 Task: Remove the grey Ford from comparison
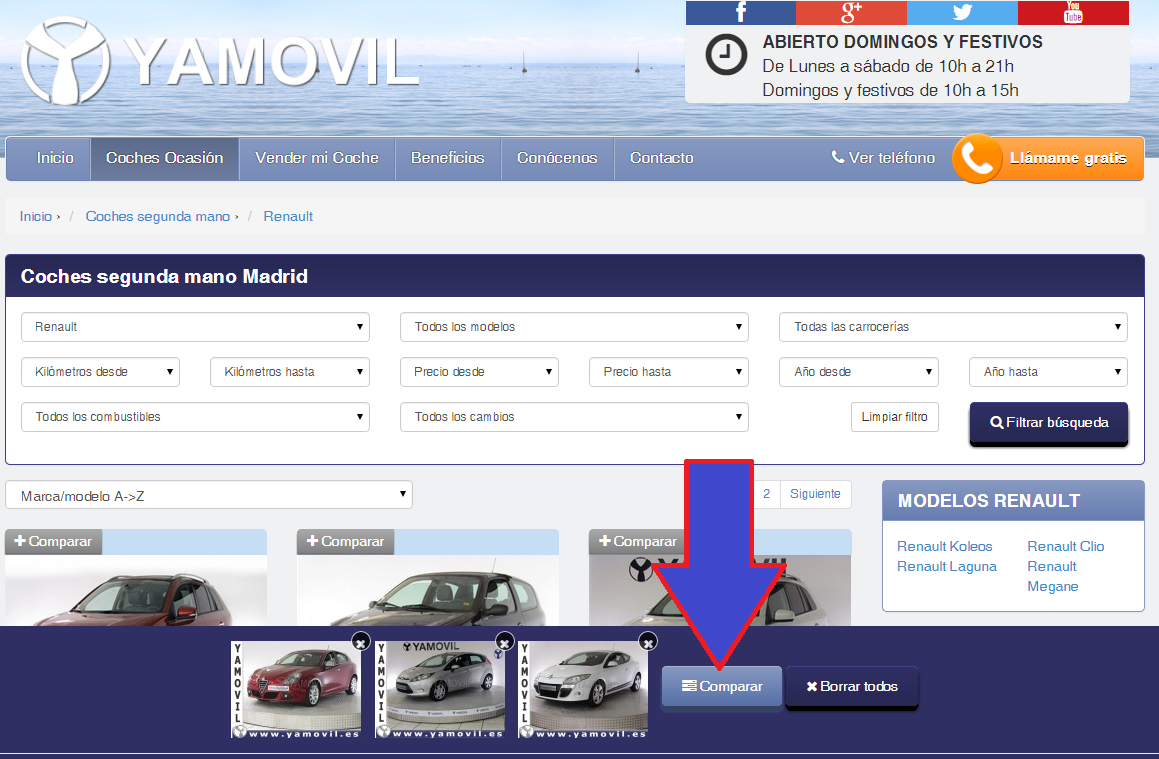tap(503, 642)
